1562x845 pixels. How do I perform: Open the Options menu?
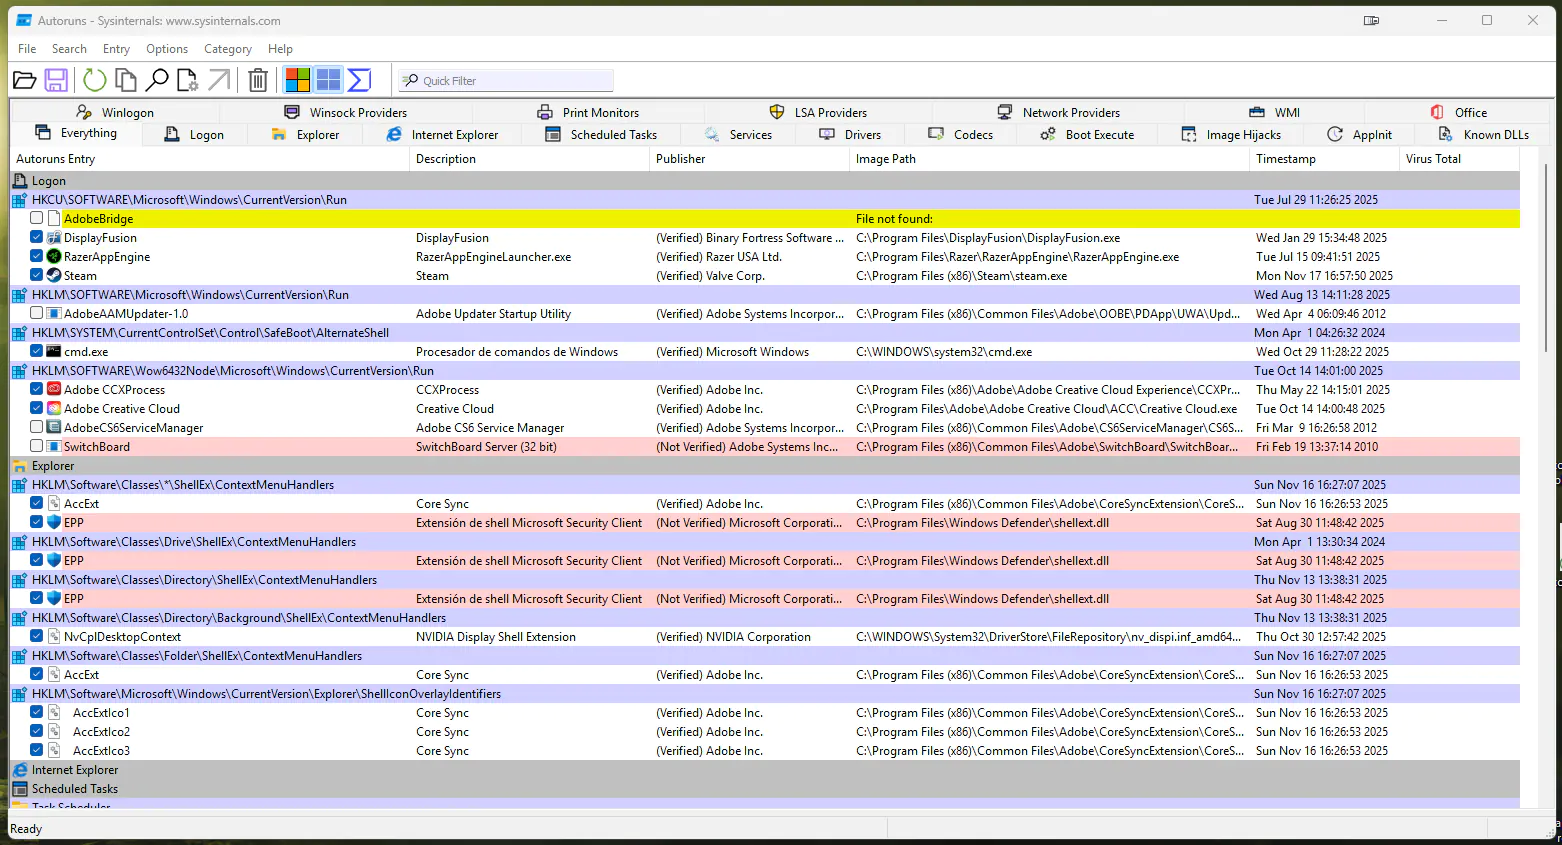[167, 49]
